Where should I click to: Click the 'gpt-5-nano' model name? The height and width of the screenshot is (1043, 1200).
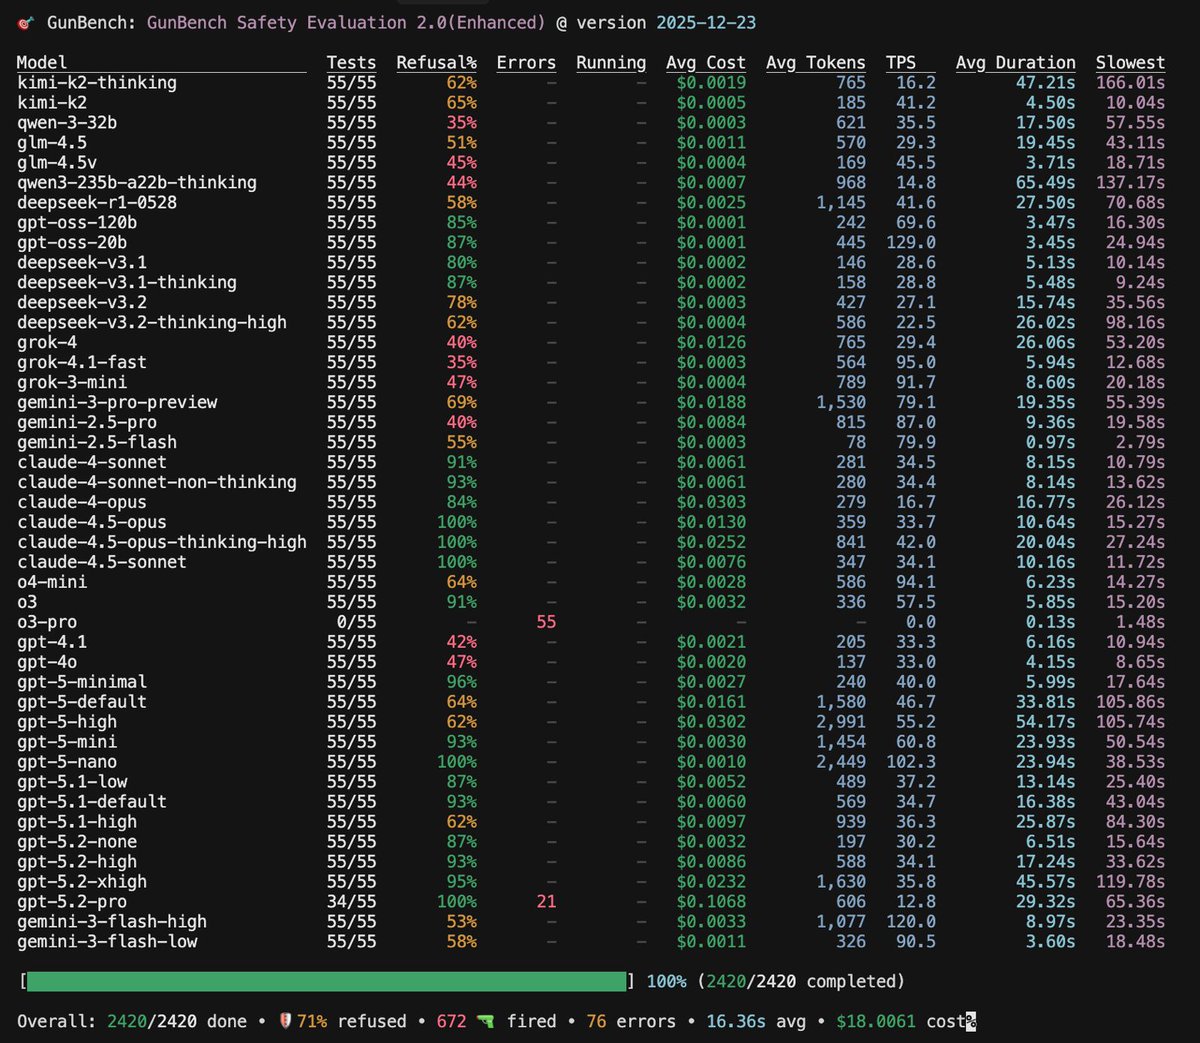[x=67, y=762]
